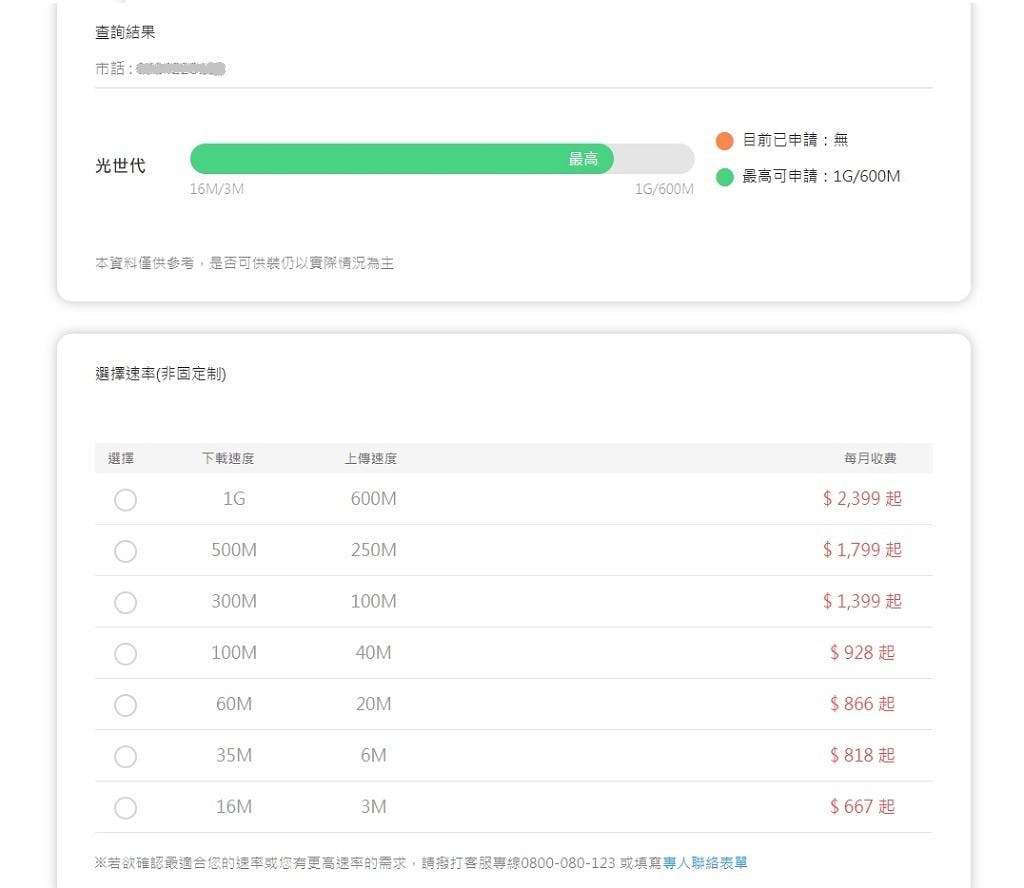Image resolution: width=1024 pixels, height=888 pixels.
Task: Click the 600M upload speed cell
Action: click(374, 499)
